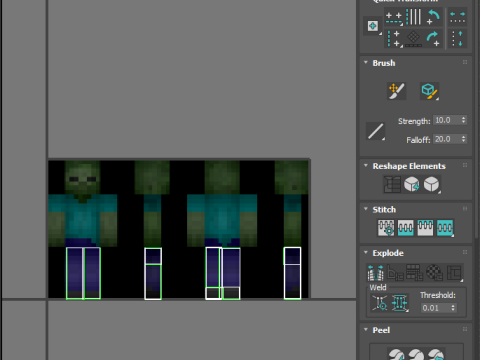The height and width of the screenshot is (360, 480).
Task: Click the Weld Selected subobjects icon
Action: [400, 303]
